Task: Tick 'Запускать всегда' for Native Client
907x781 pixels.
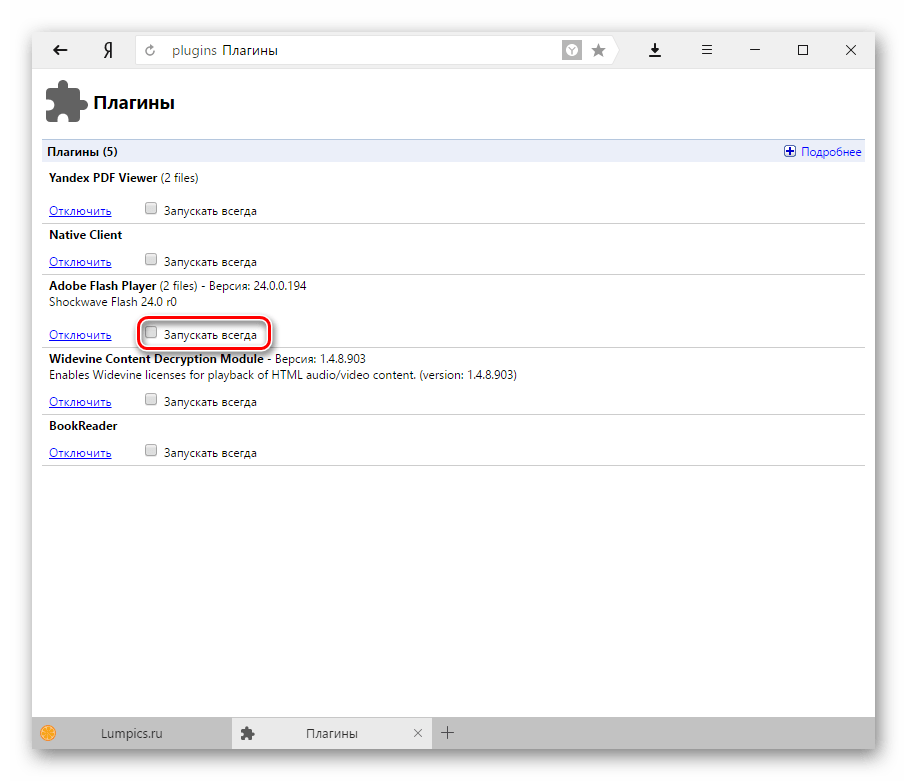Action: point(152,260)
